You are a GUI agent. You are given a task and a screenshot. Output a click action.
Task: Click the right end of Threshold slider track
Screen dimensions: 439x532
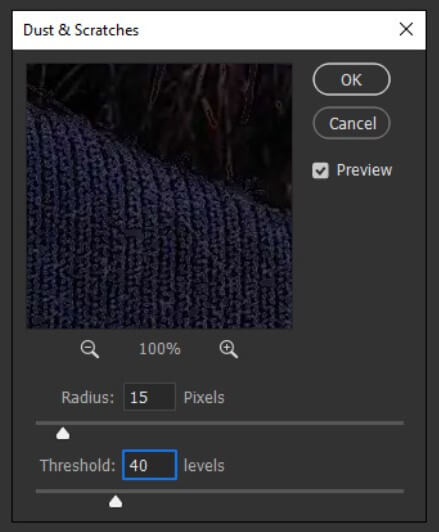401,491
